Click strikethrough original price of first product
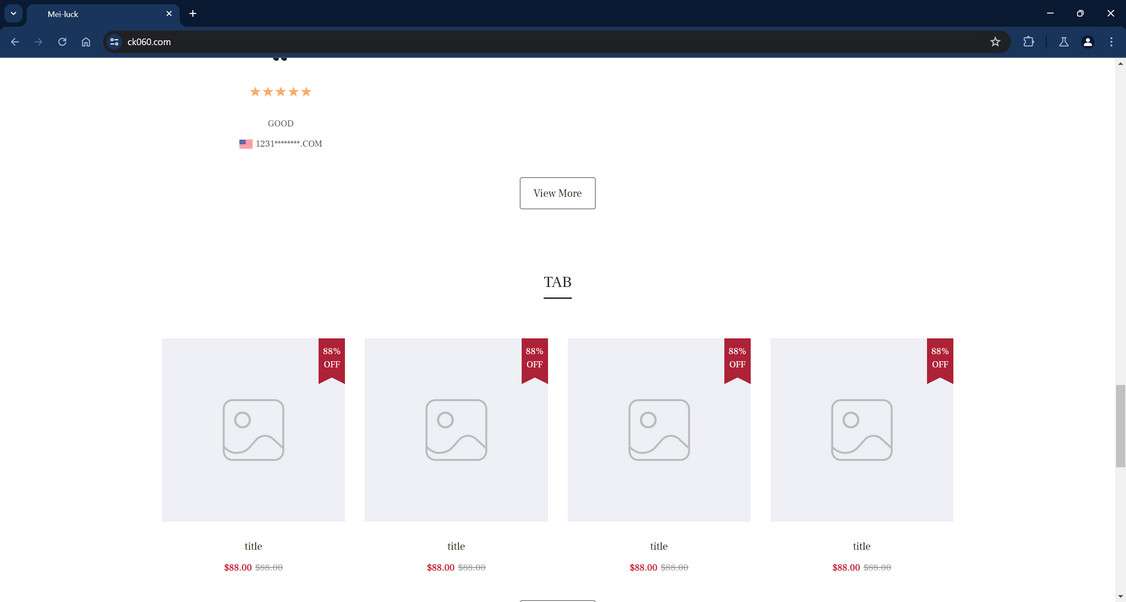This screenshot has height=602, width=1126. [269, 568]
